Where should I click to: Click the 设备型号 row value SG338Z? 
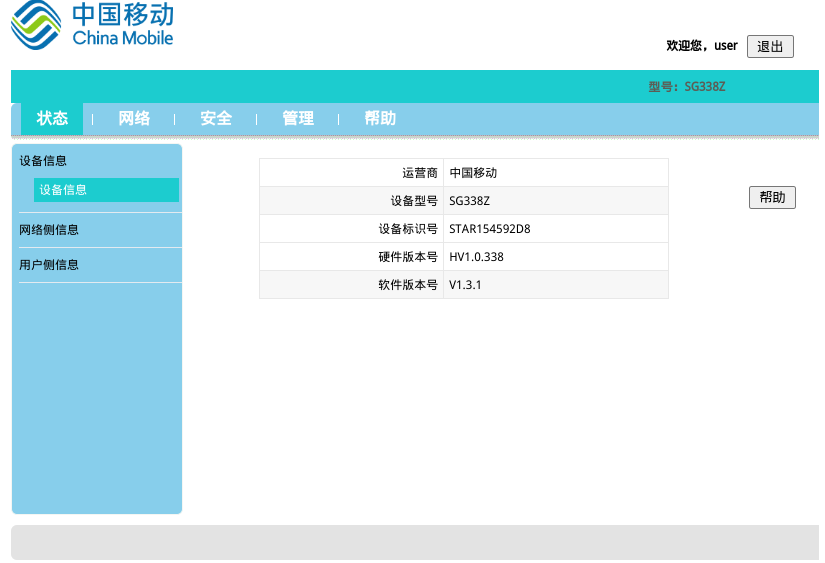[x=470, y=201]
